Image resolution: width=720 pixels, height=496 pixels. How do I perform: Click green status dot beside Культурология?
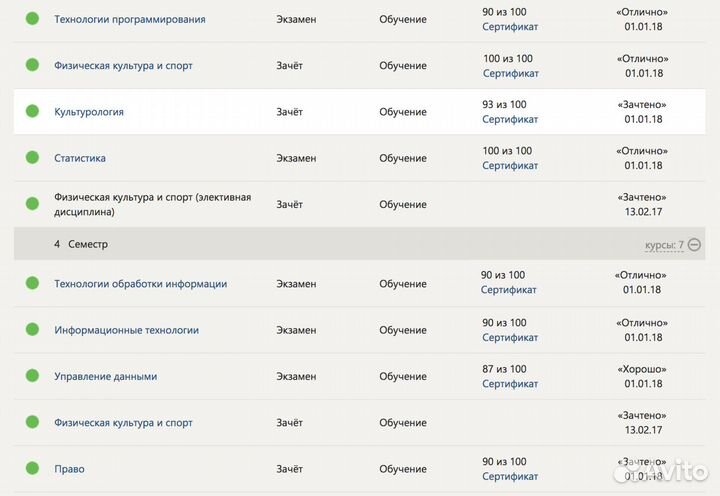click(x=32, y=112)
